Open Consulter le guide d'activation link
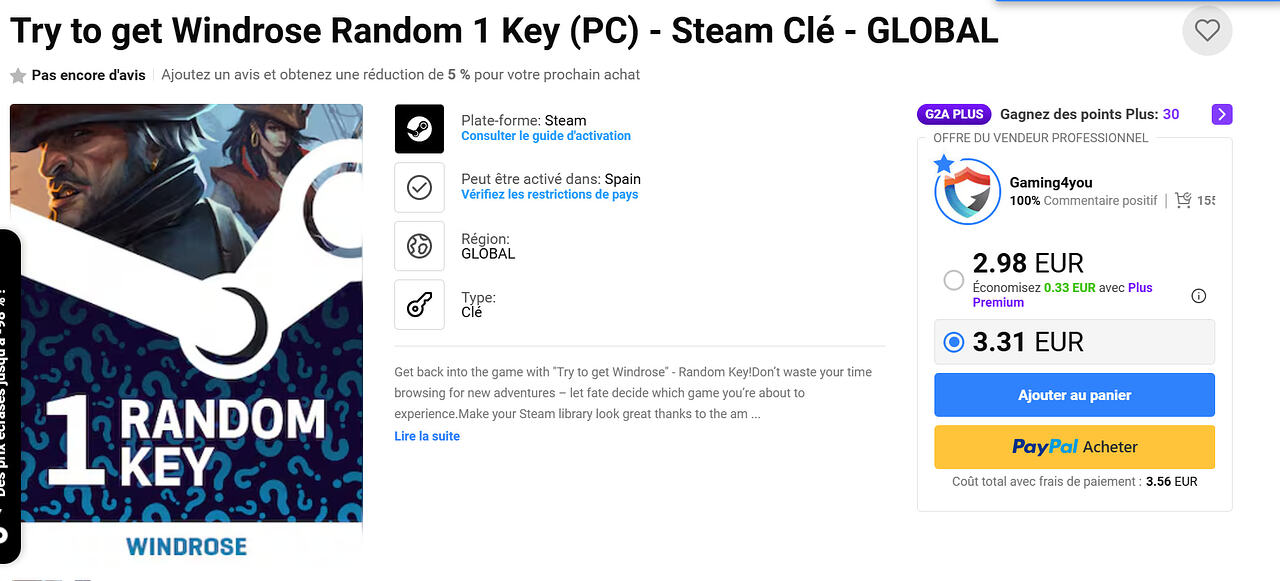This screenshot has height=581, width=1280. (546, 136)
